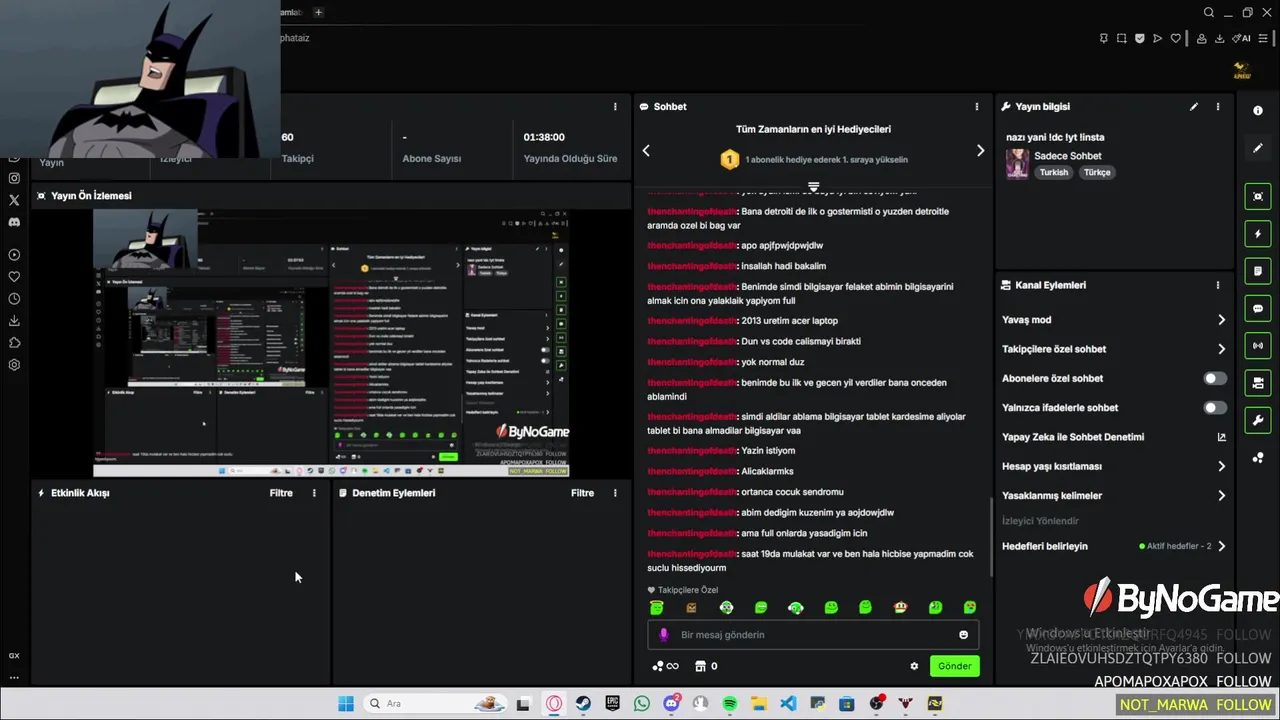Expand Hesap yaşı kısıtlaması options

tap(1221, 466)
